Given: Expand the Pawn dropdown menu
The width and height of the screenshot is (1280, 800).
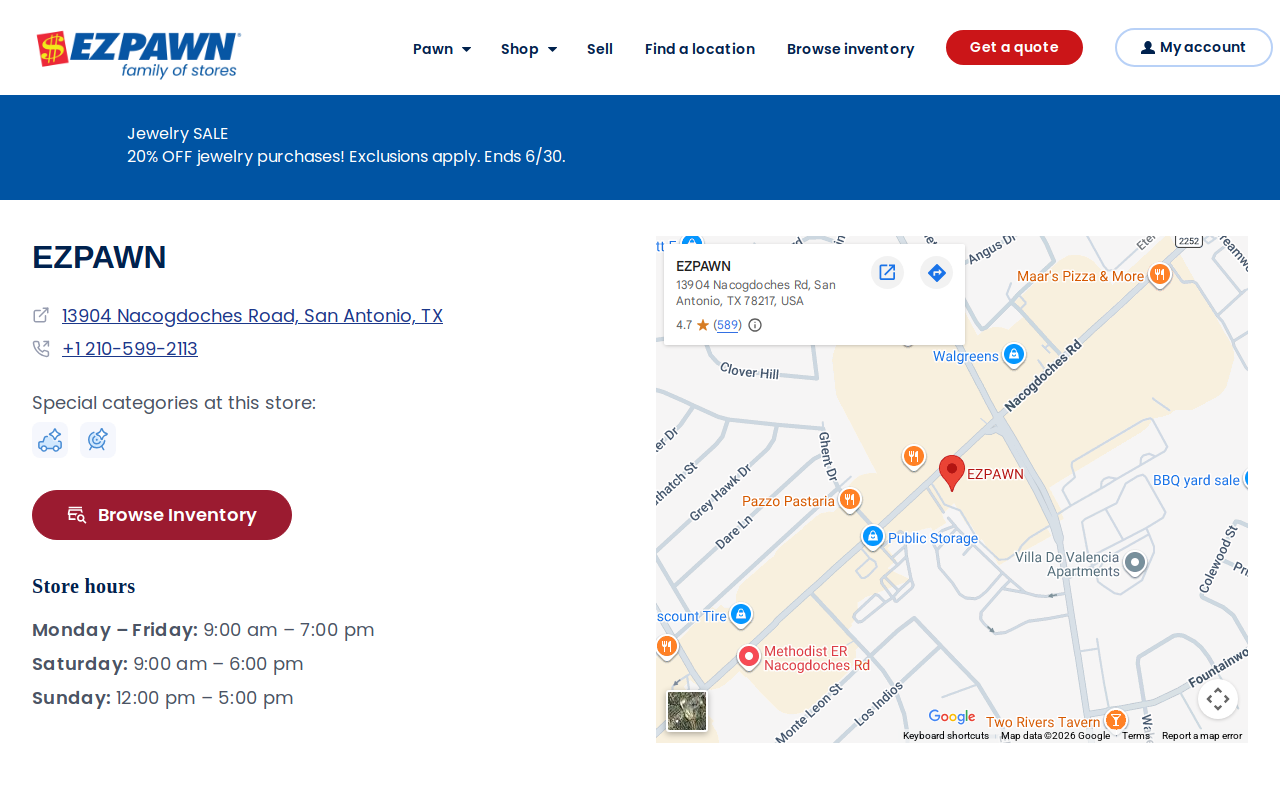Looking at the screenshot, I should click(442, 49).
